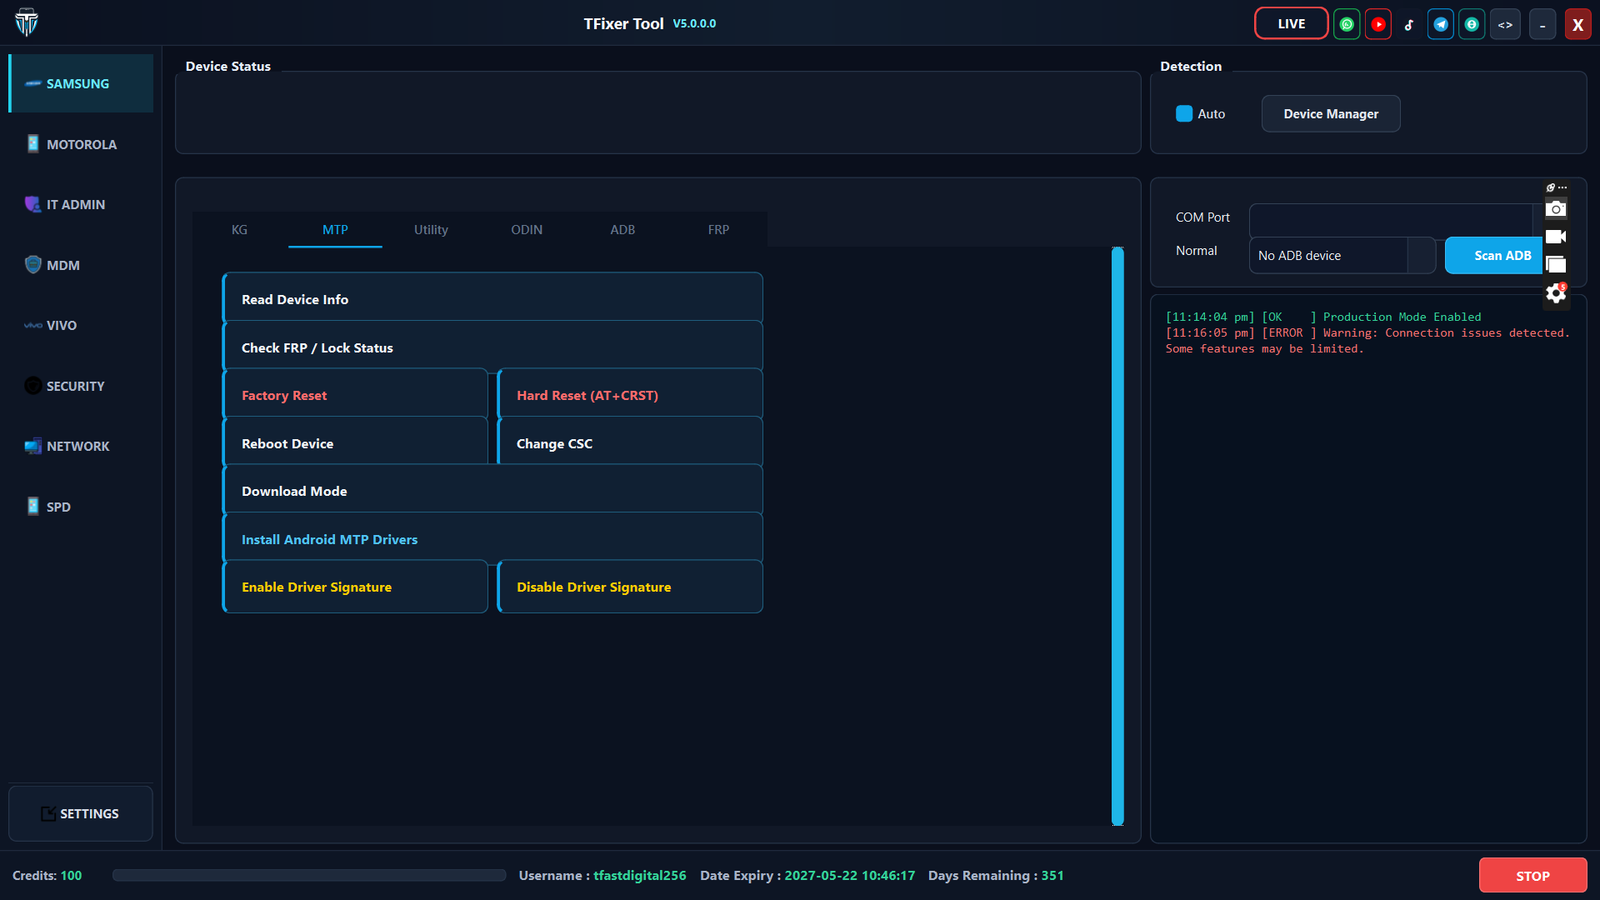Click the Normal label

click(1197, 251)
